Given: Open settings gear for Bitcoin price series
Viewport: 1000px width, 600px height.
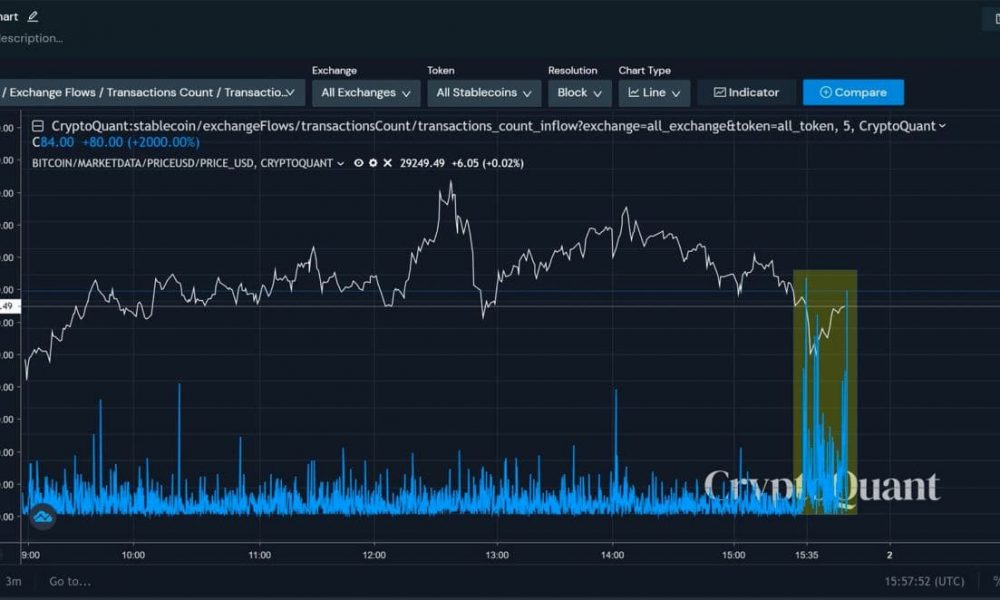Looking at the screenshot, I should point(373,163).
